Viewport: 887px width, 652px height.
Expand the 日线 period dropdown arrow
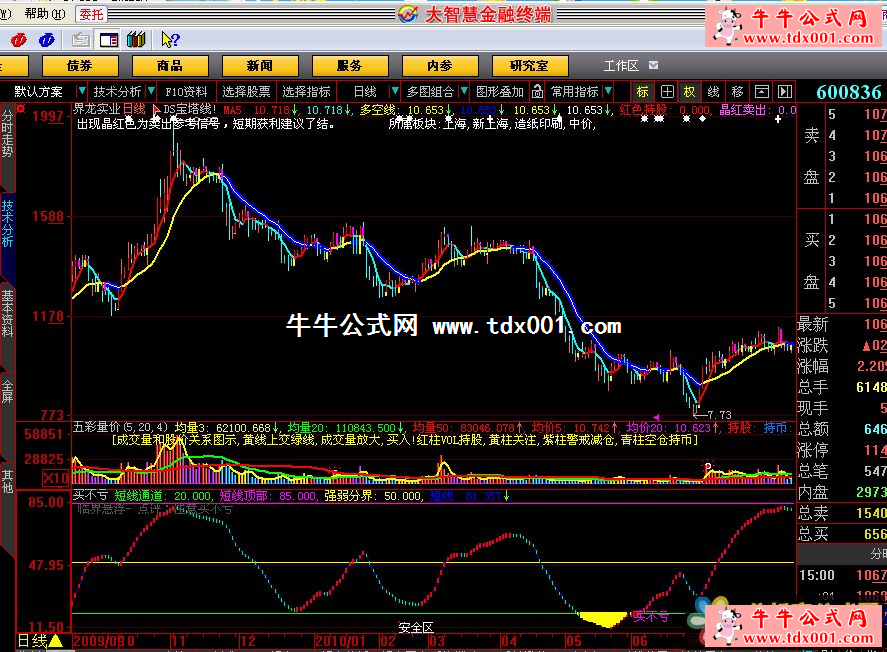(x=395, y=91)
